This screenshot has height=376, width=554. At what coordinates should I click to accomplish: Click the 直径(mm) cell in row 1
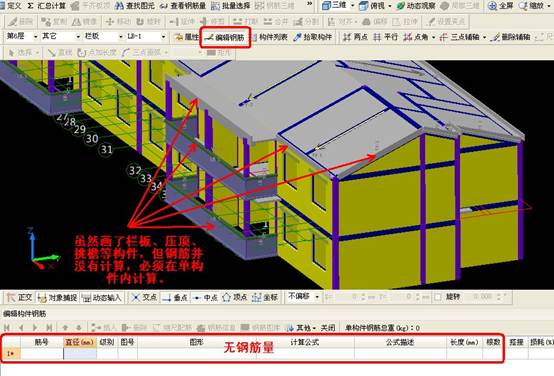point(80,354)
